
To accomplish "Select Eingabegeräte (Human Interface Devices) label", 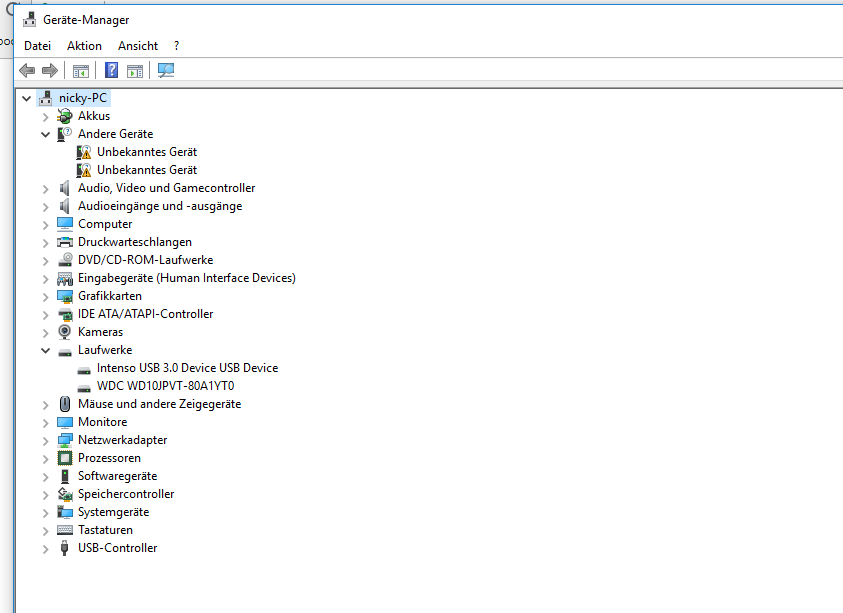I will 187,278.
